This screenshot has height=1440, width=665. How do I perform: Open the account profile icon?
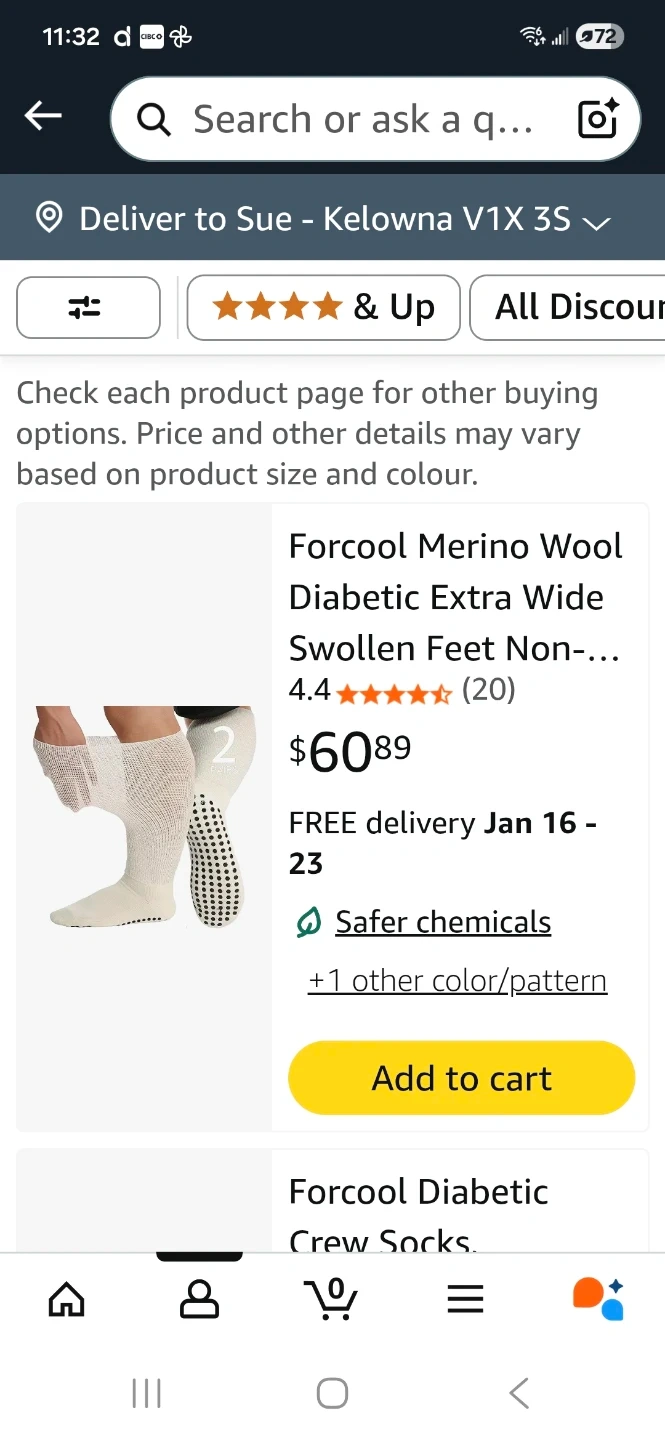199,1298
